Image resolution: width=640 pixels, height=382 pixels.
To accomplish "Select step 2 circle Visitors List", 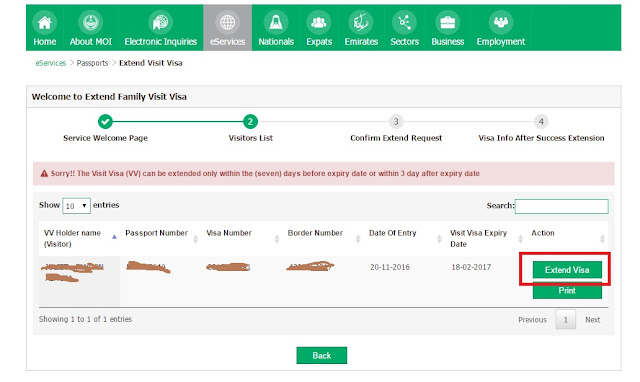I will coord(250,122).
